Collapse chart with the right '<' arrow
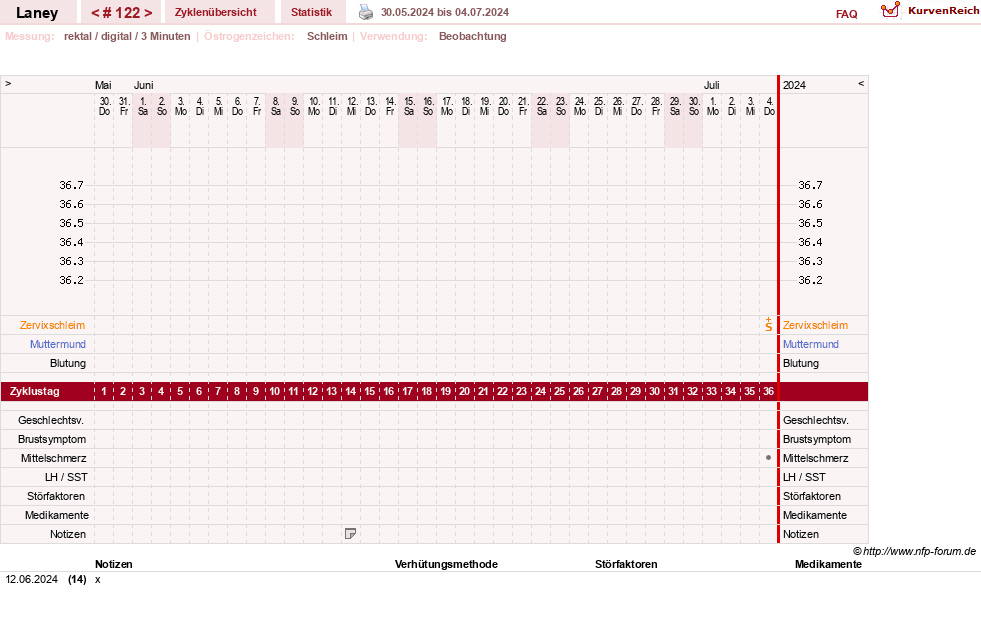 (861, 83)
